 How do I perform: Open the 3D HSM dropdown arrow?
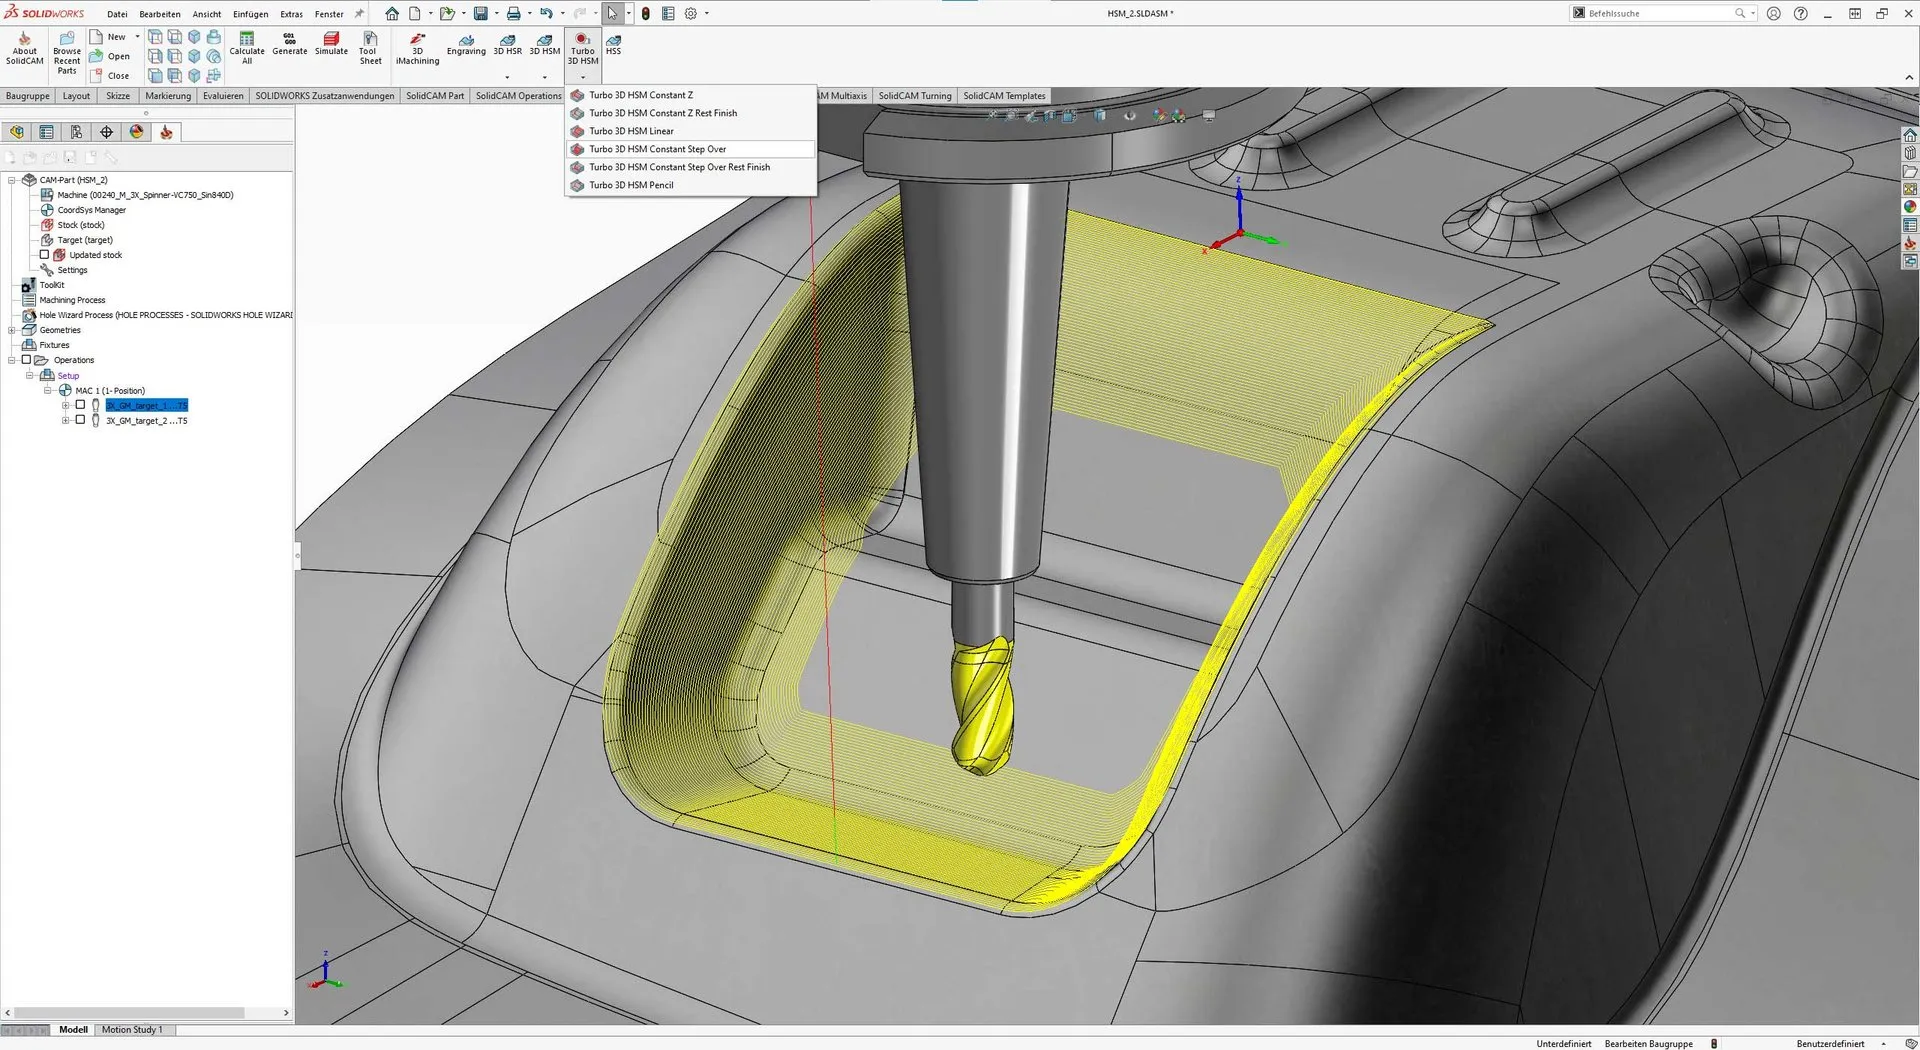point(545,77)
